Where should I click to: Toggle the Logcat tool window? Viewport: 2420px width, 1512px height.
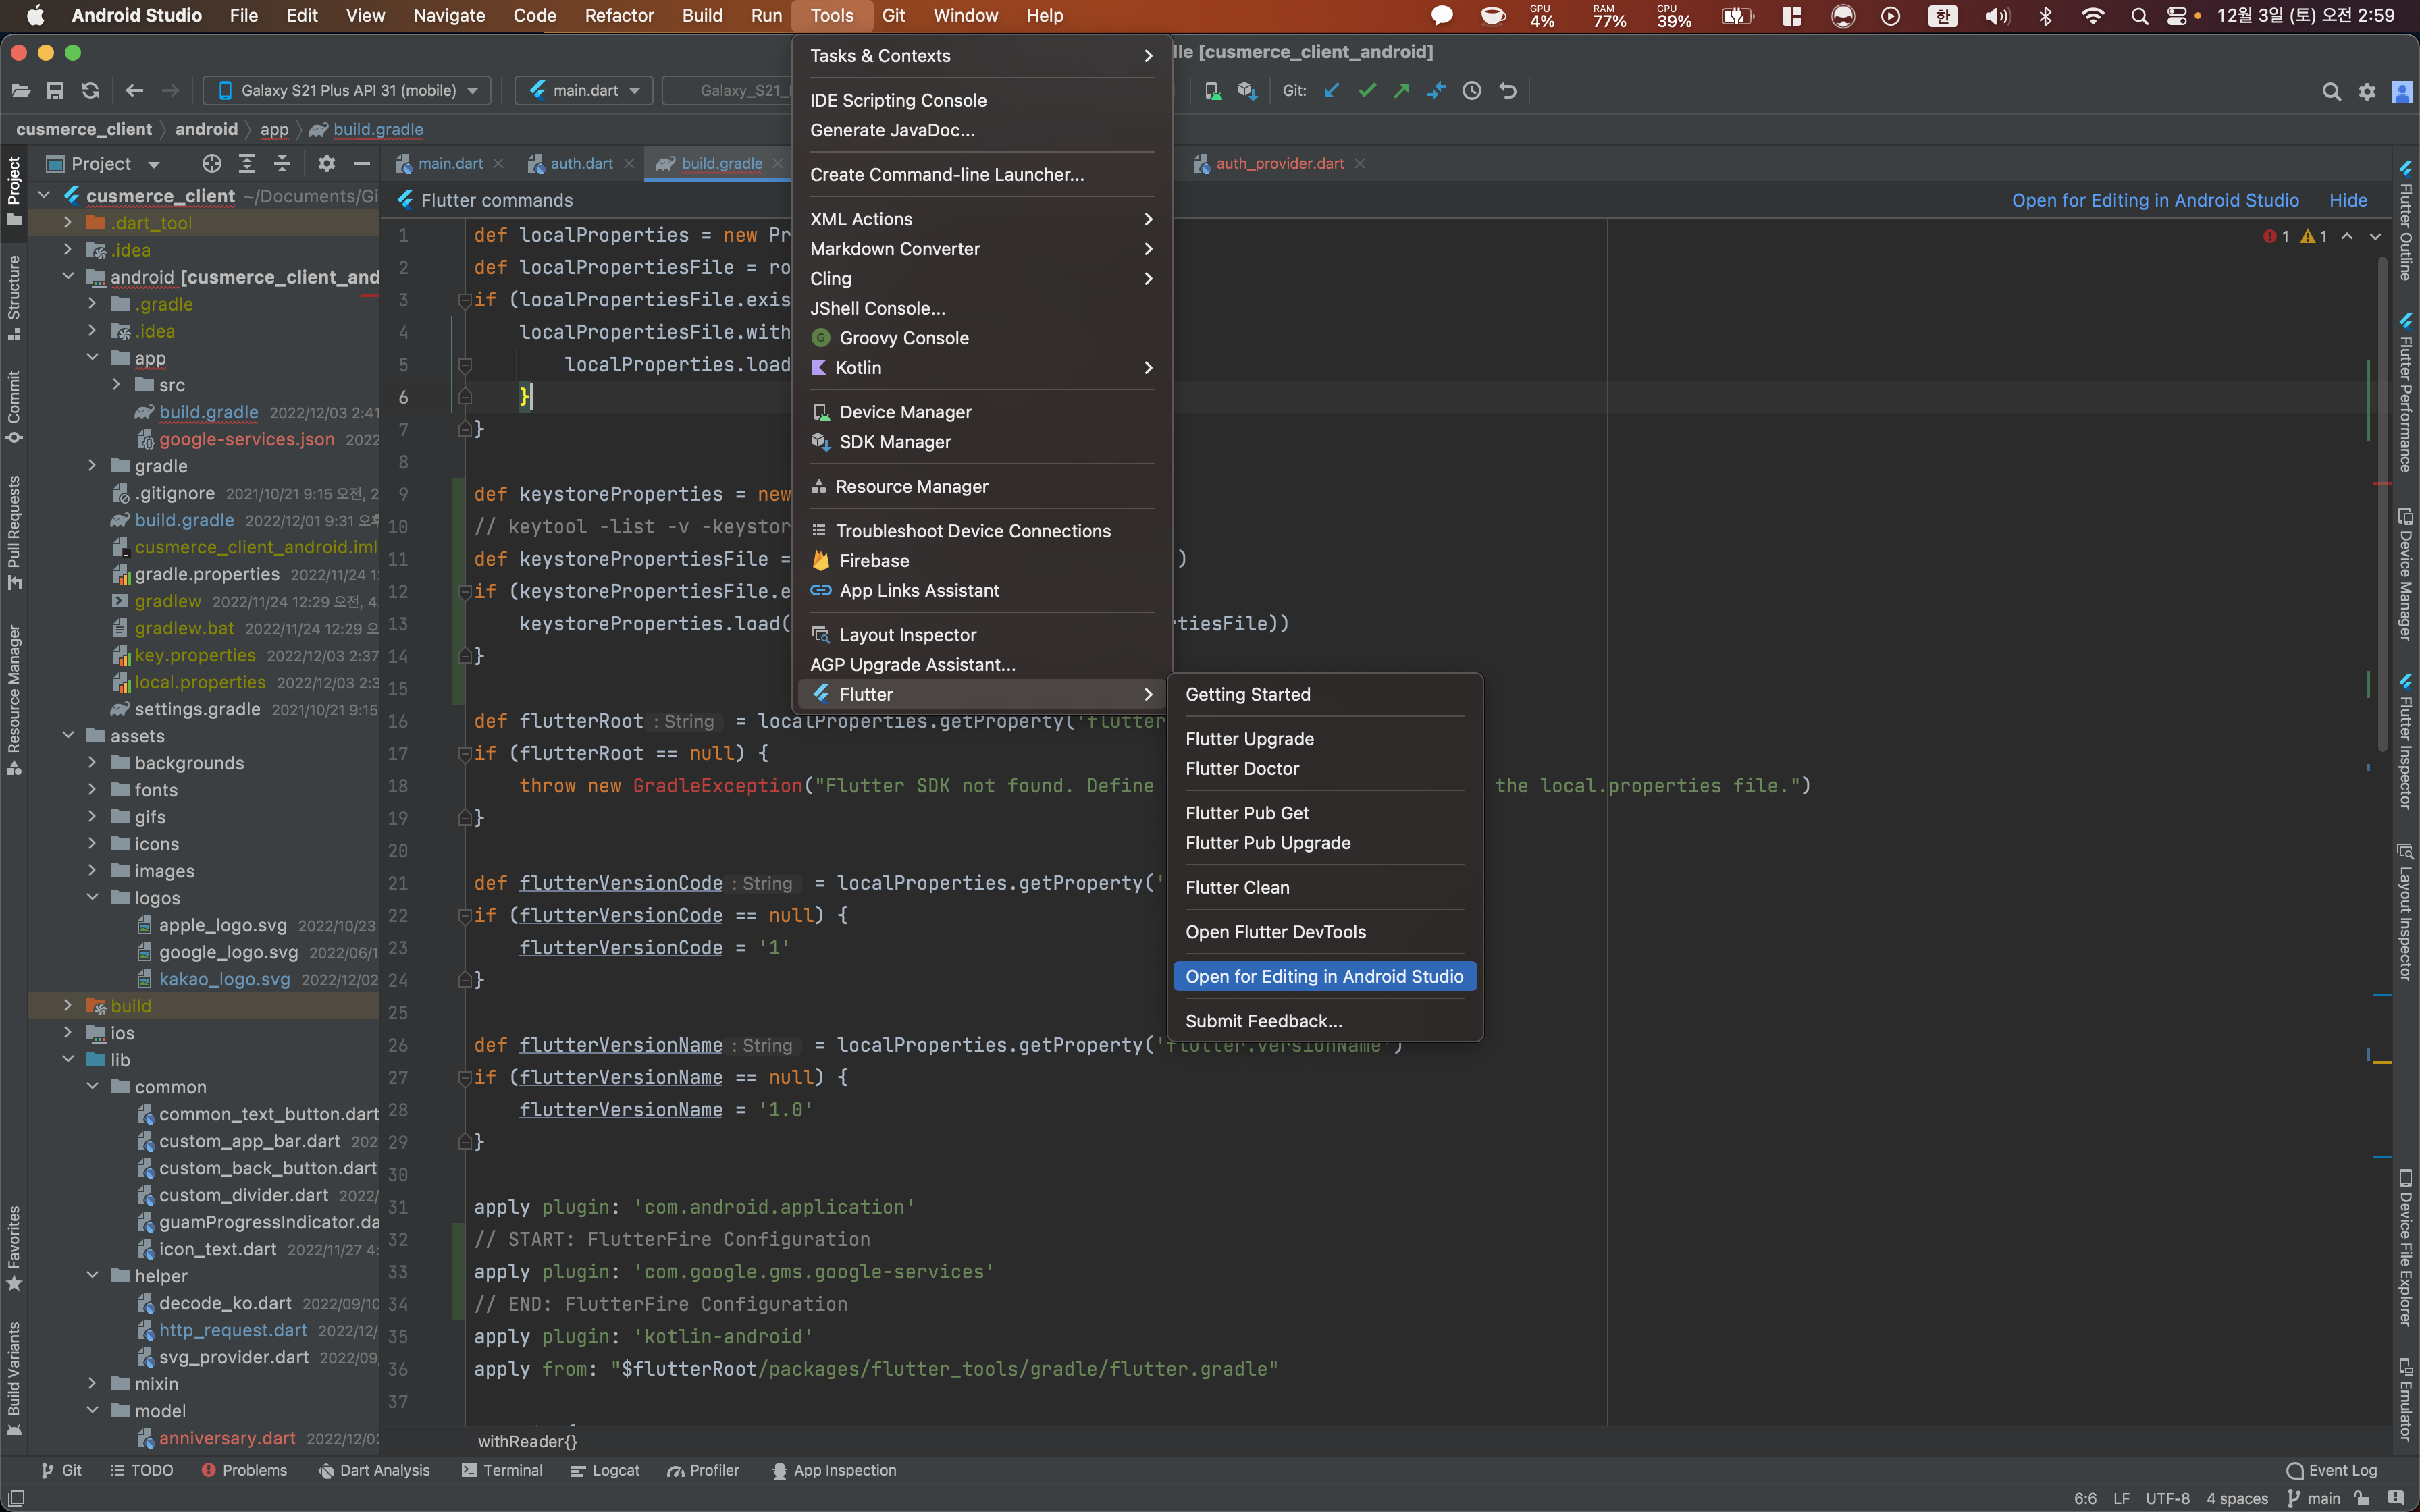tap(605, 1470)
